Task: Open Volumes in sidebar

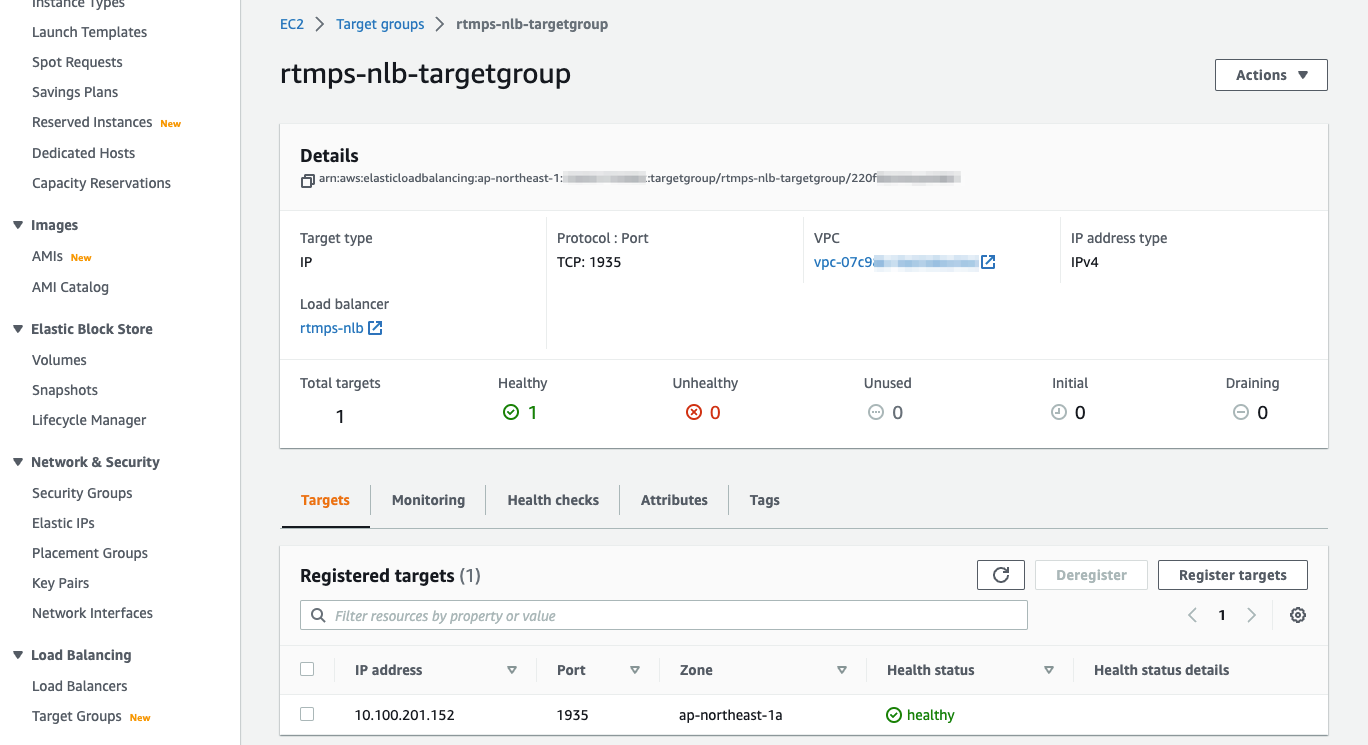Action: coord(59,360)
